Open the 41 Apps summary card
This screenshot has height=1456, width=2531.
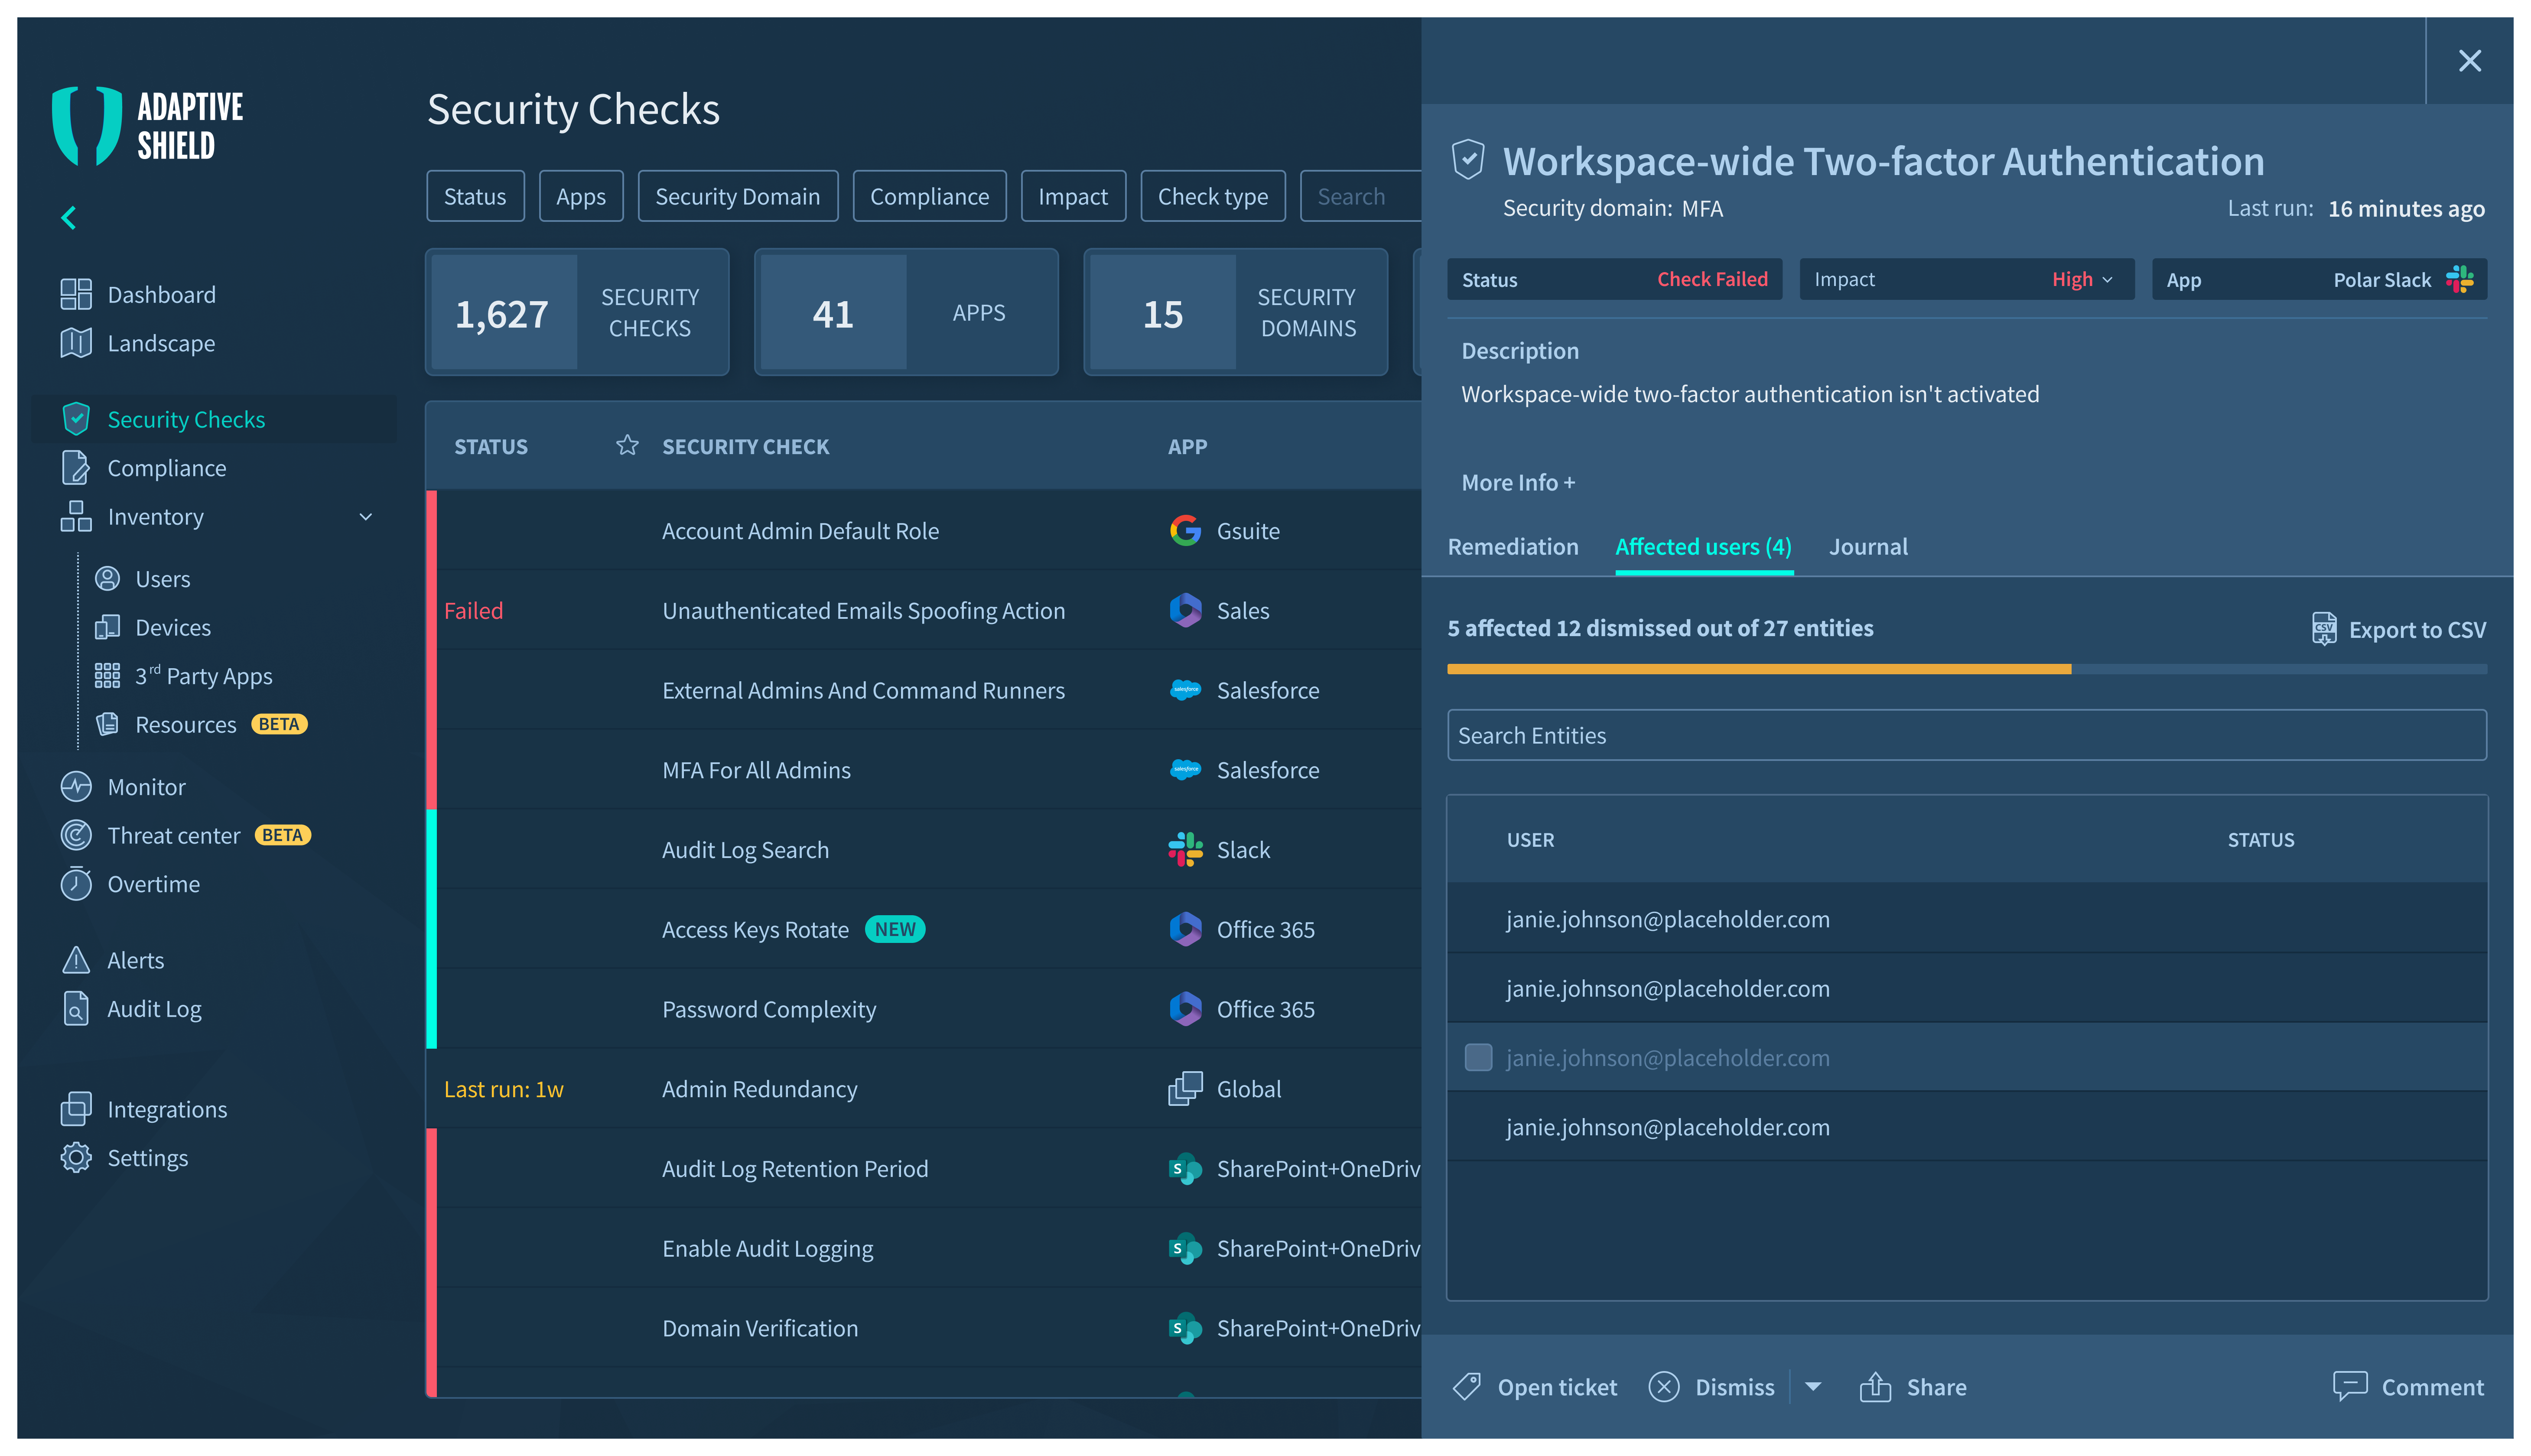[x=906, y=313]
